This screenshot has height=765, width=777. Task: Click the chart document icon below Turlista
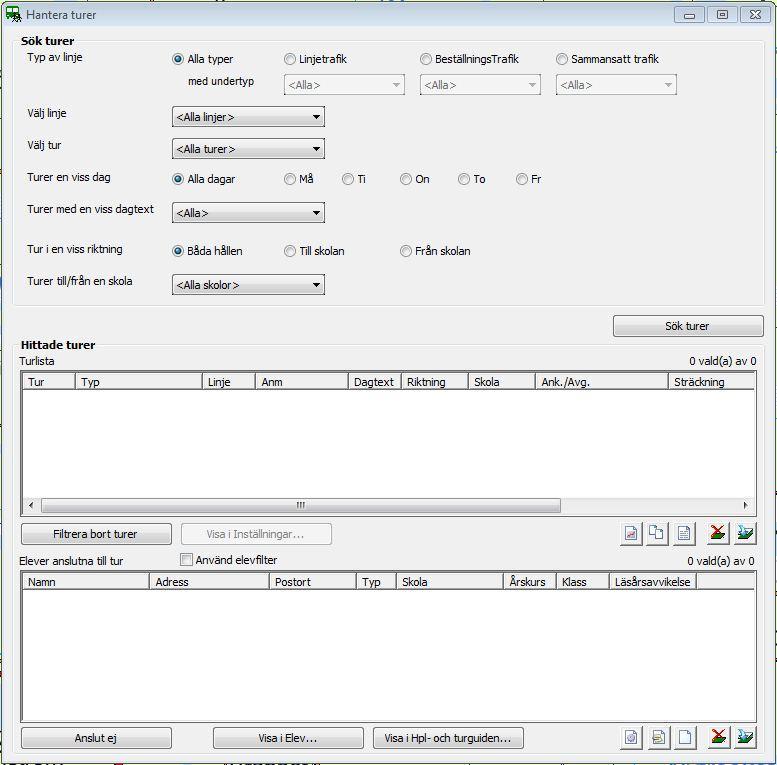coord(631,534)
